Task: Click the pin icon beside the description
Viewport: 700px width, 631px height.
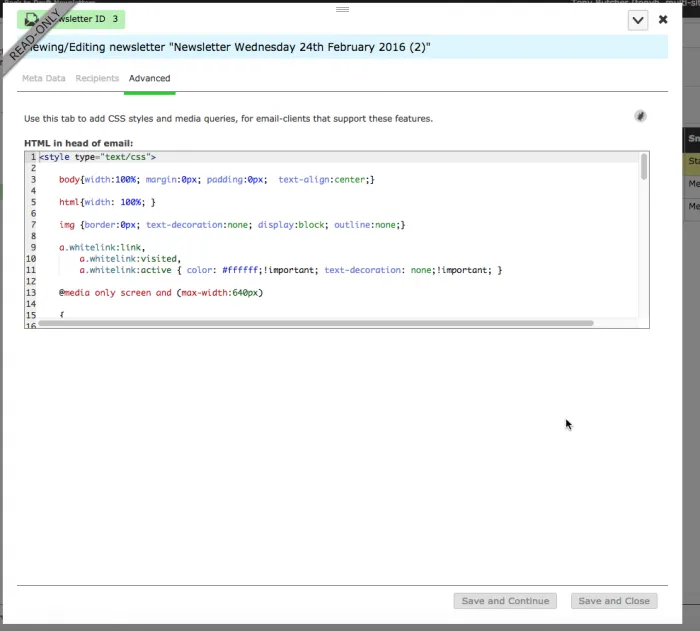Action: coord(640,116)
